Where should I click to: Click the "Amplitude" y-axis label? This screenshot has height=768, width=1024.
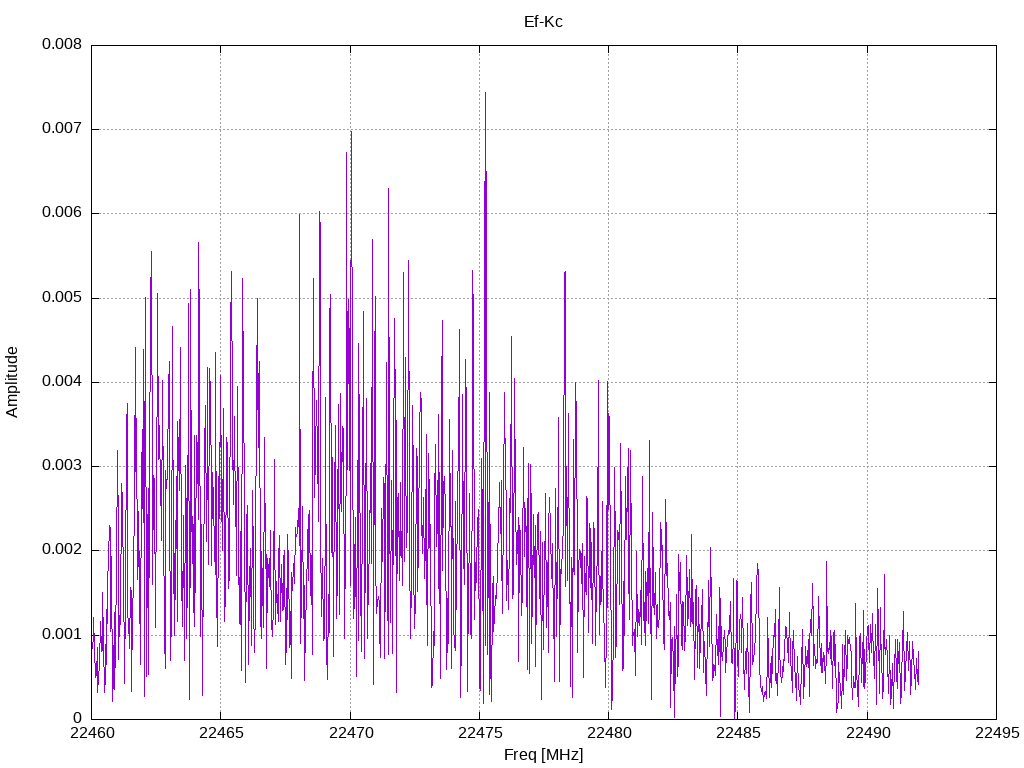[12, 382]
